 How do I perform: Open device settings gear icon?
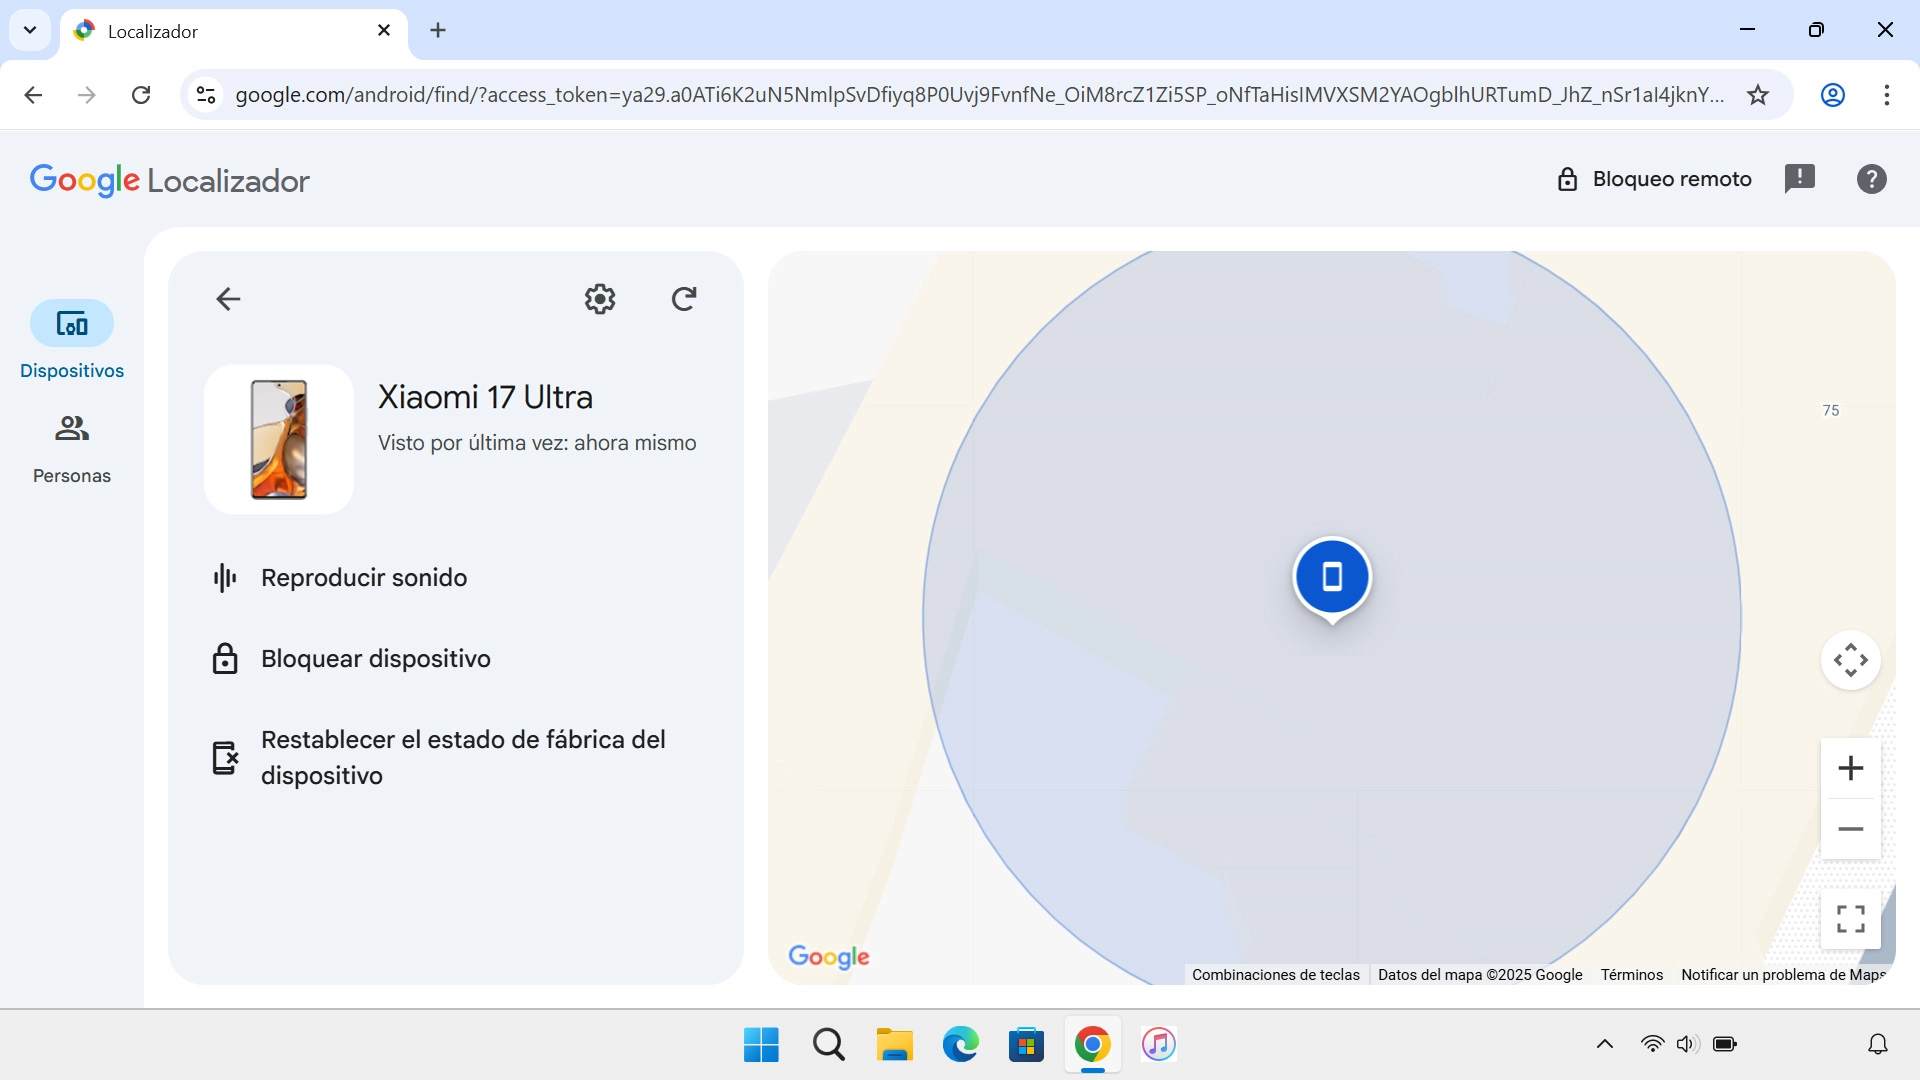[599, 298]
